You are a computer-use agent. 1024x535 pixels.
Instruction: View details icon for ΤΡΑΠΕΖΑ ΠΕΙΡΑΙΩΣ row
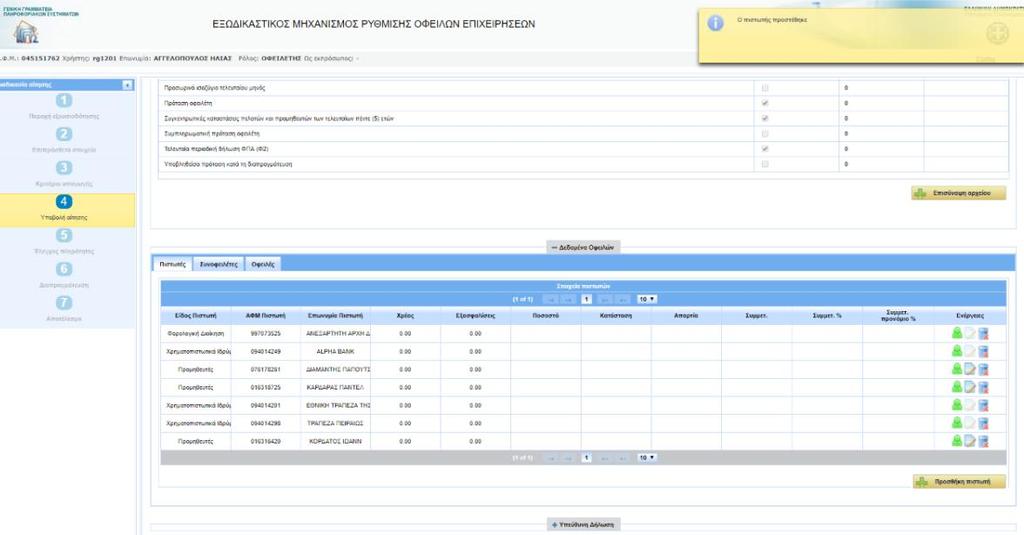957,423
